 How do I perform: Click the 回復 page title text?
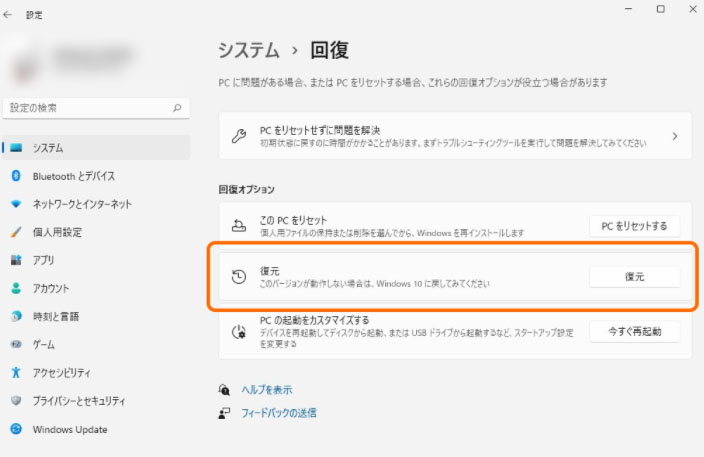[330, 50]
